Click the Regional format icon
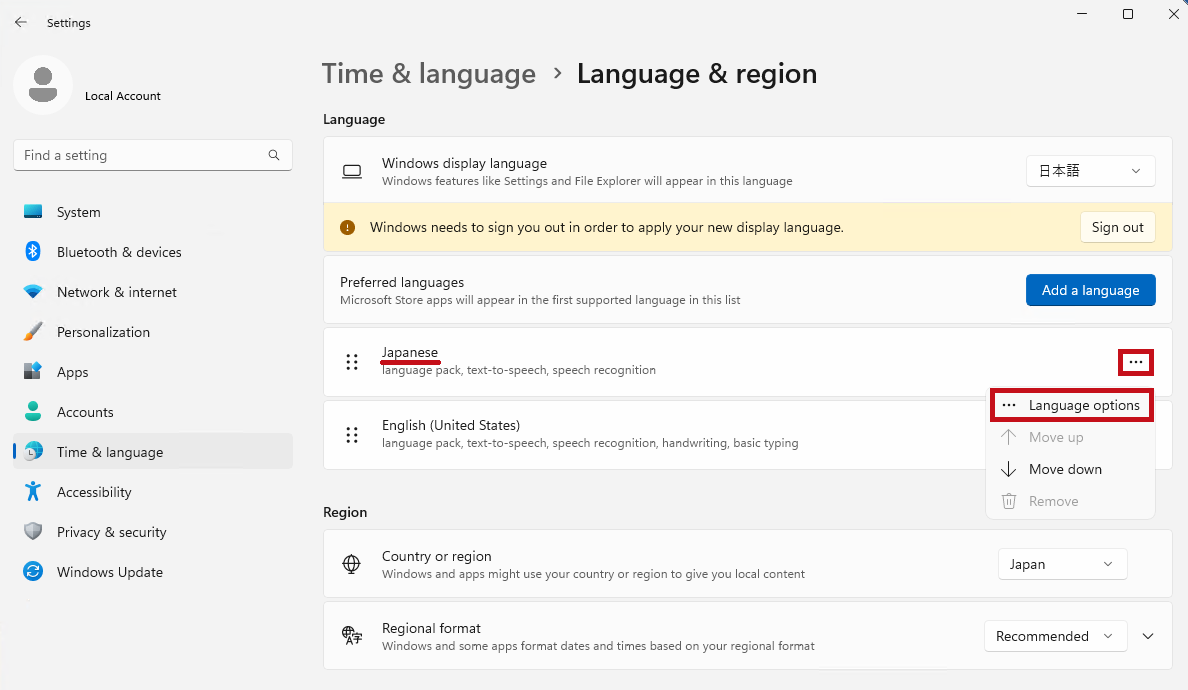Screen dimensions: 1188x690 pos(352,635)
